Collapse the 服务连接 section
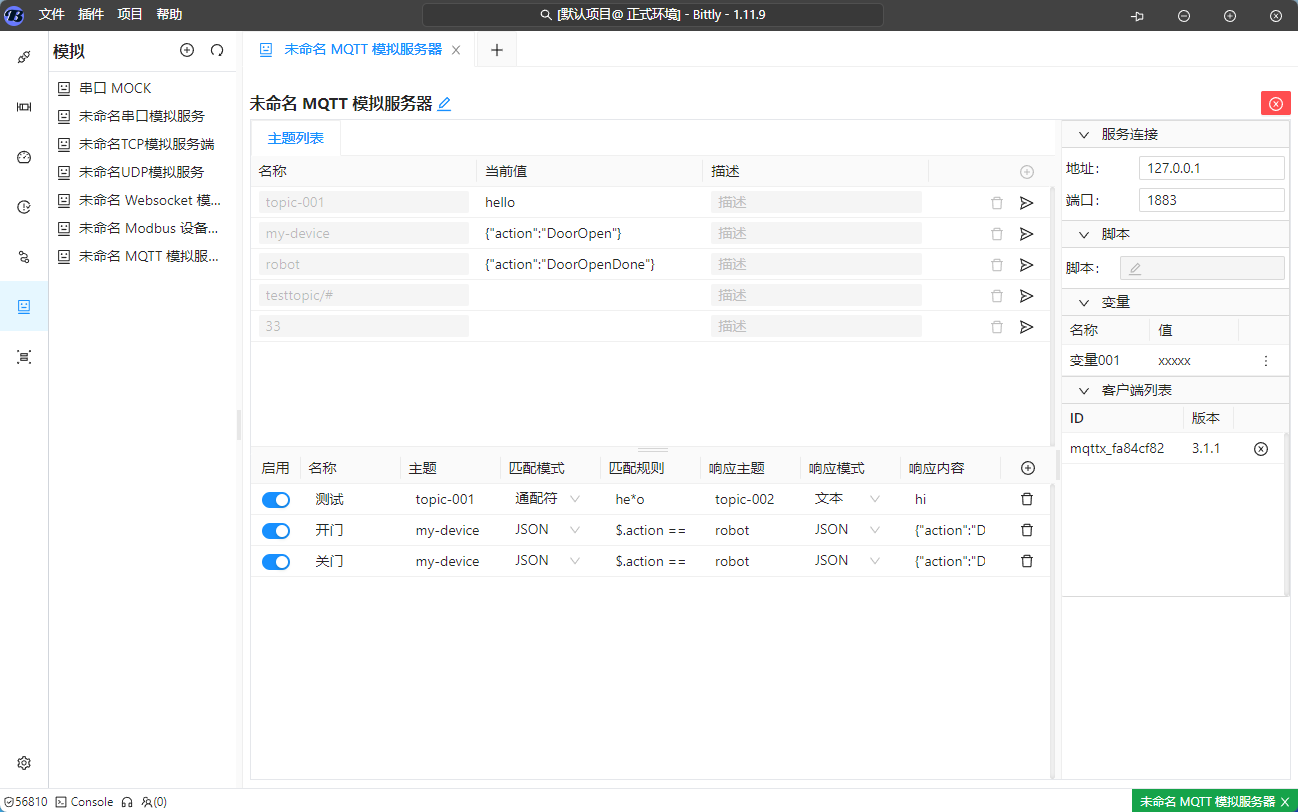Image resolution: width=1298 pixels, height=812 pixels. click(x=1083, y=134)
